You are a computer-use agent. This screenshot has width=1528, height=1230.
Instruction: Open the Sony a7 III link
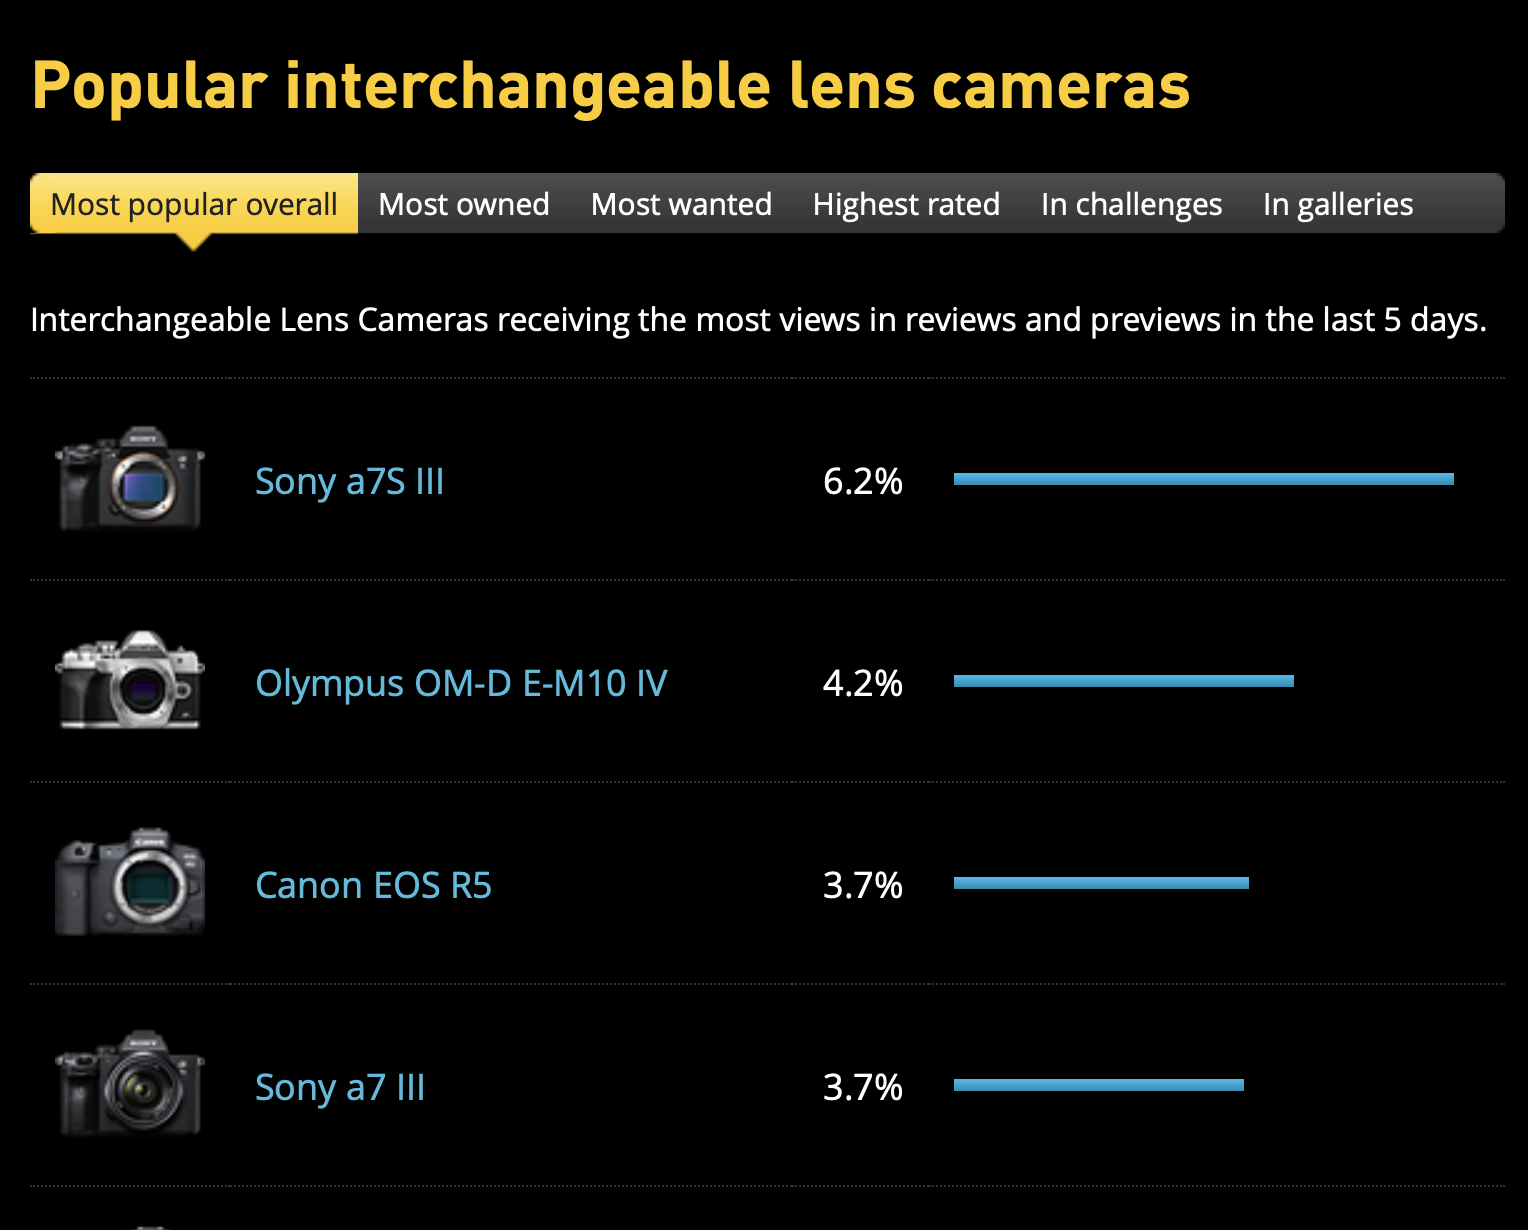tap(340, 1088)
